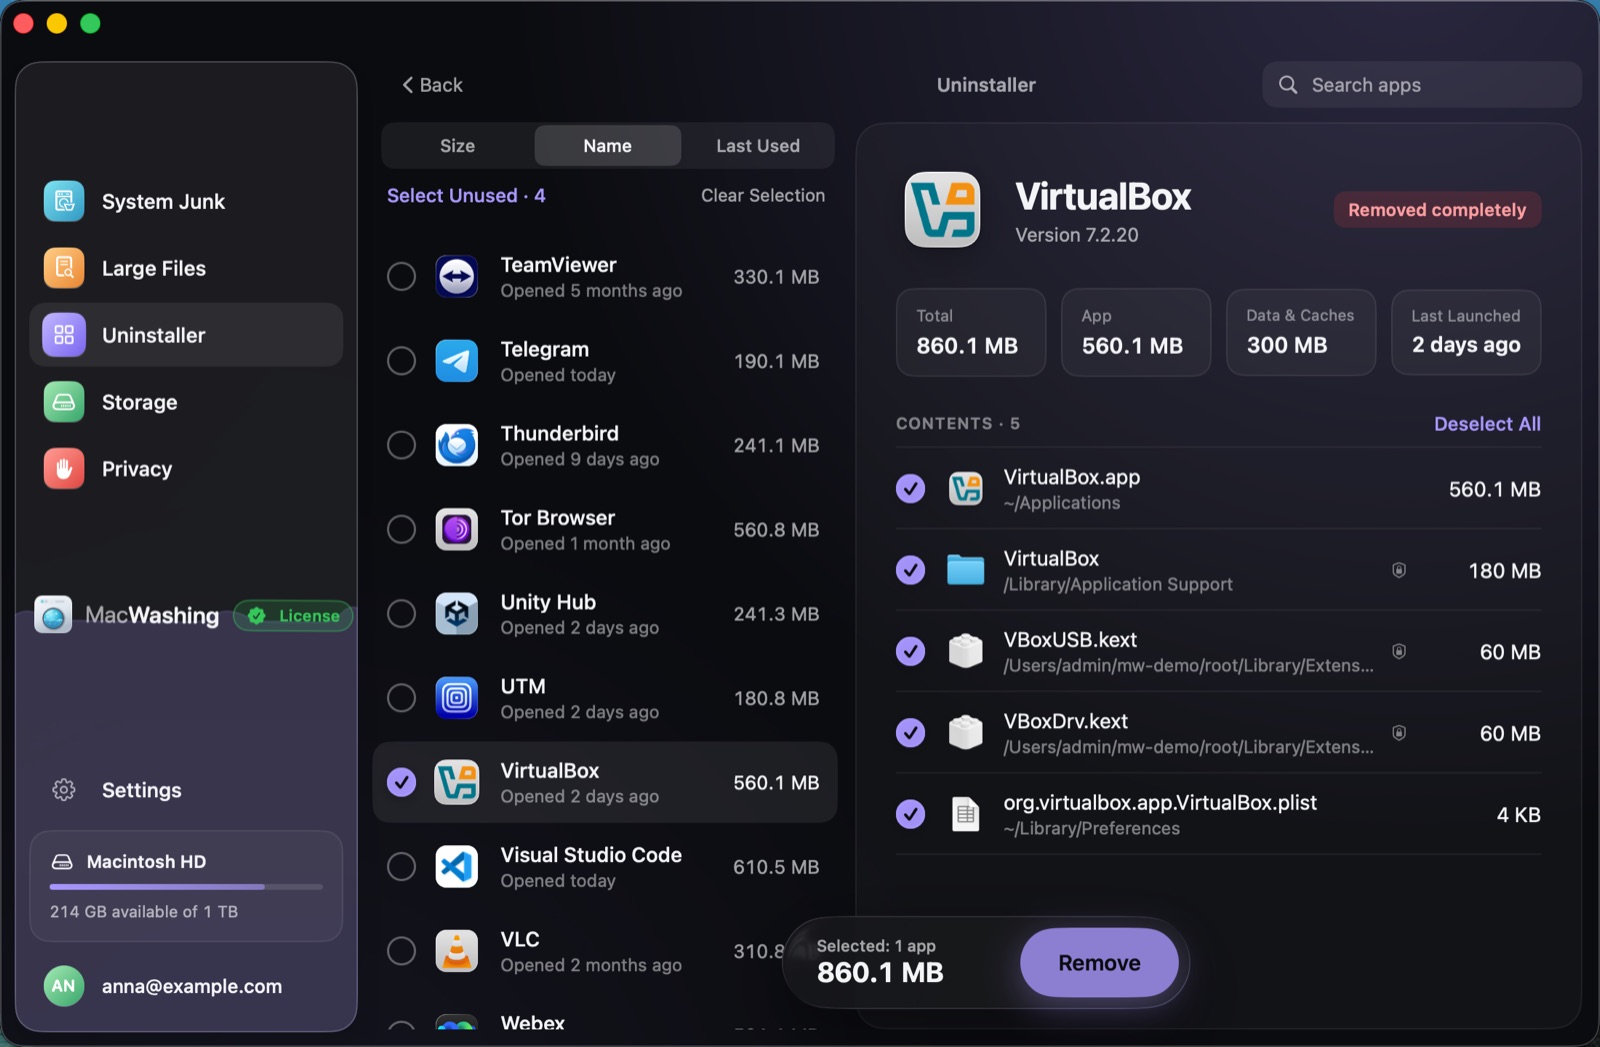
Task: Click the Telegram app icon
Action: pyautogui.click(x=457, y=361)
